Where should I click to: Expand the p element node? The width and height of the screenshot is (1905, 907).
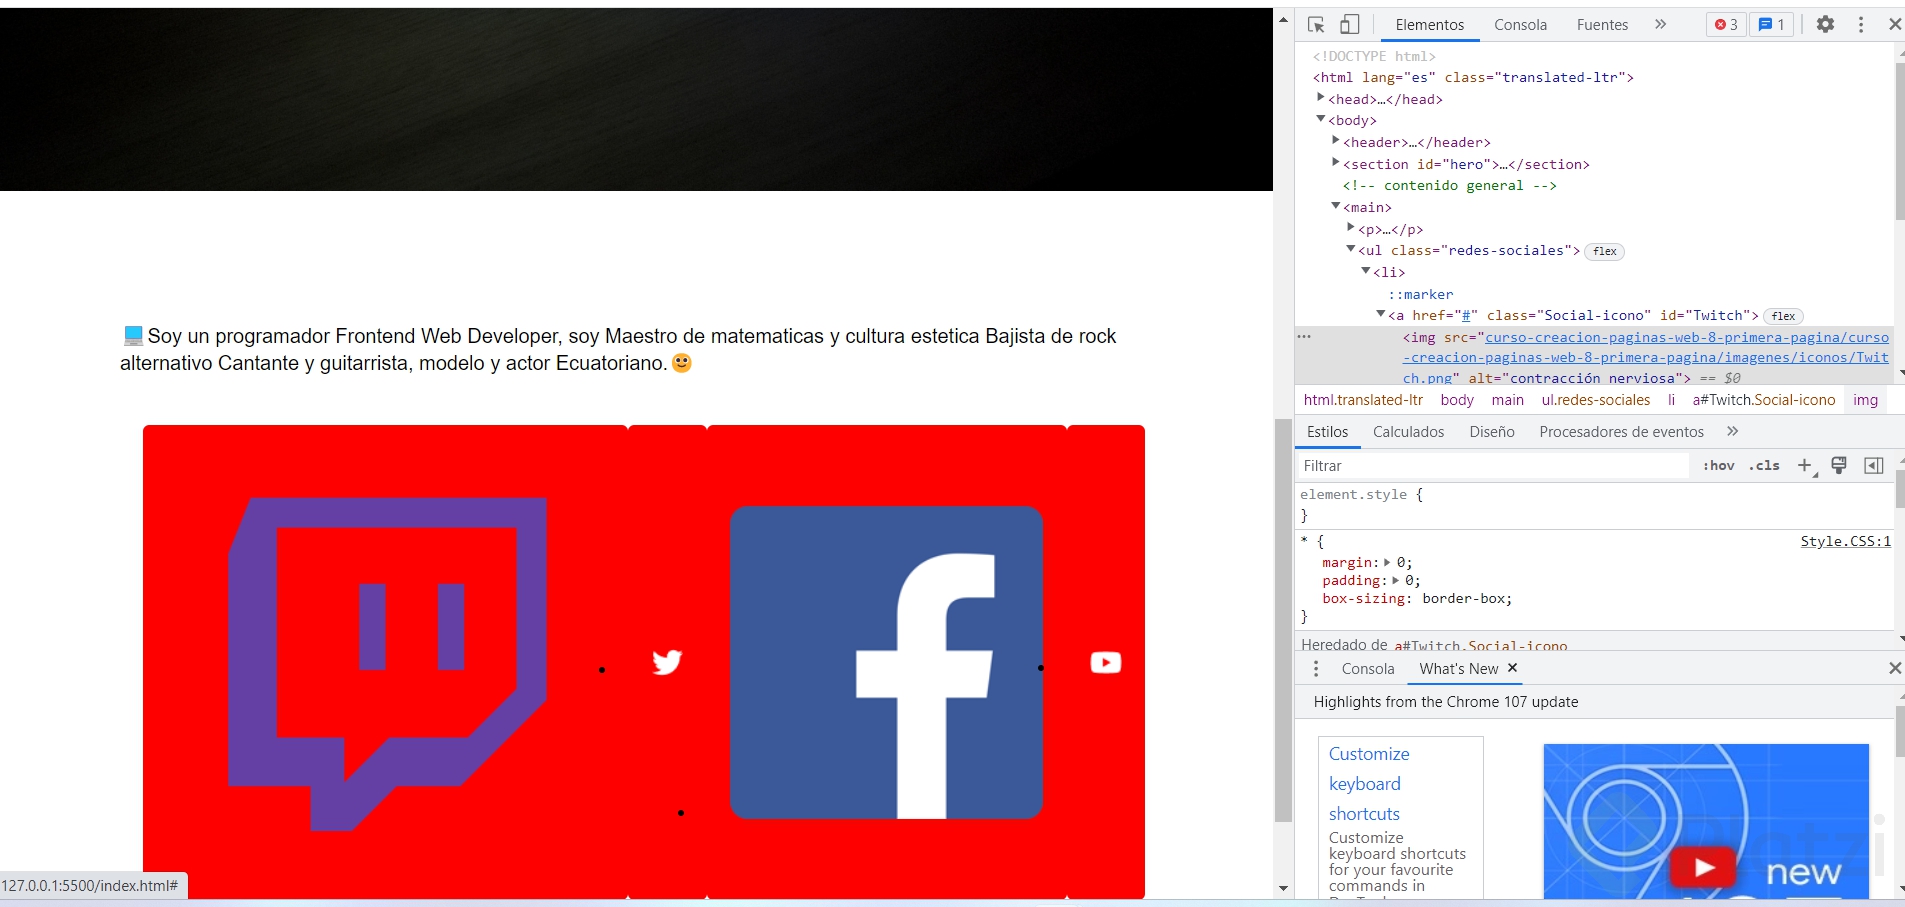(1351, 228)
